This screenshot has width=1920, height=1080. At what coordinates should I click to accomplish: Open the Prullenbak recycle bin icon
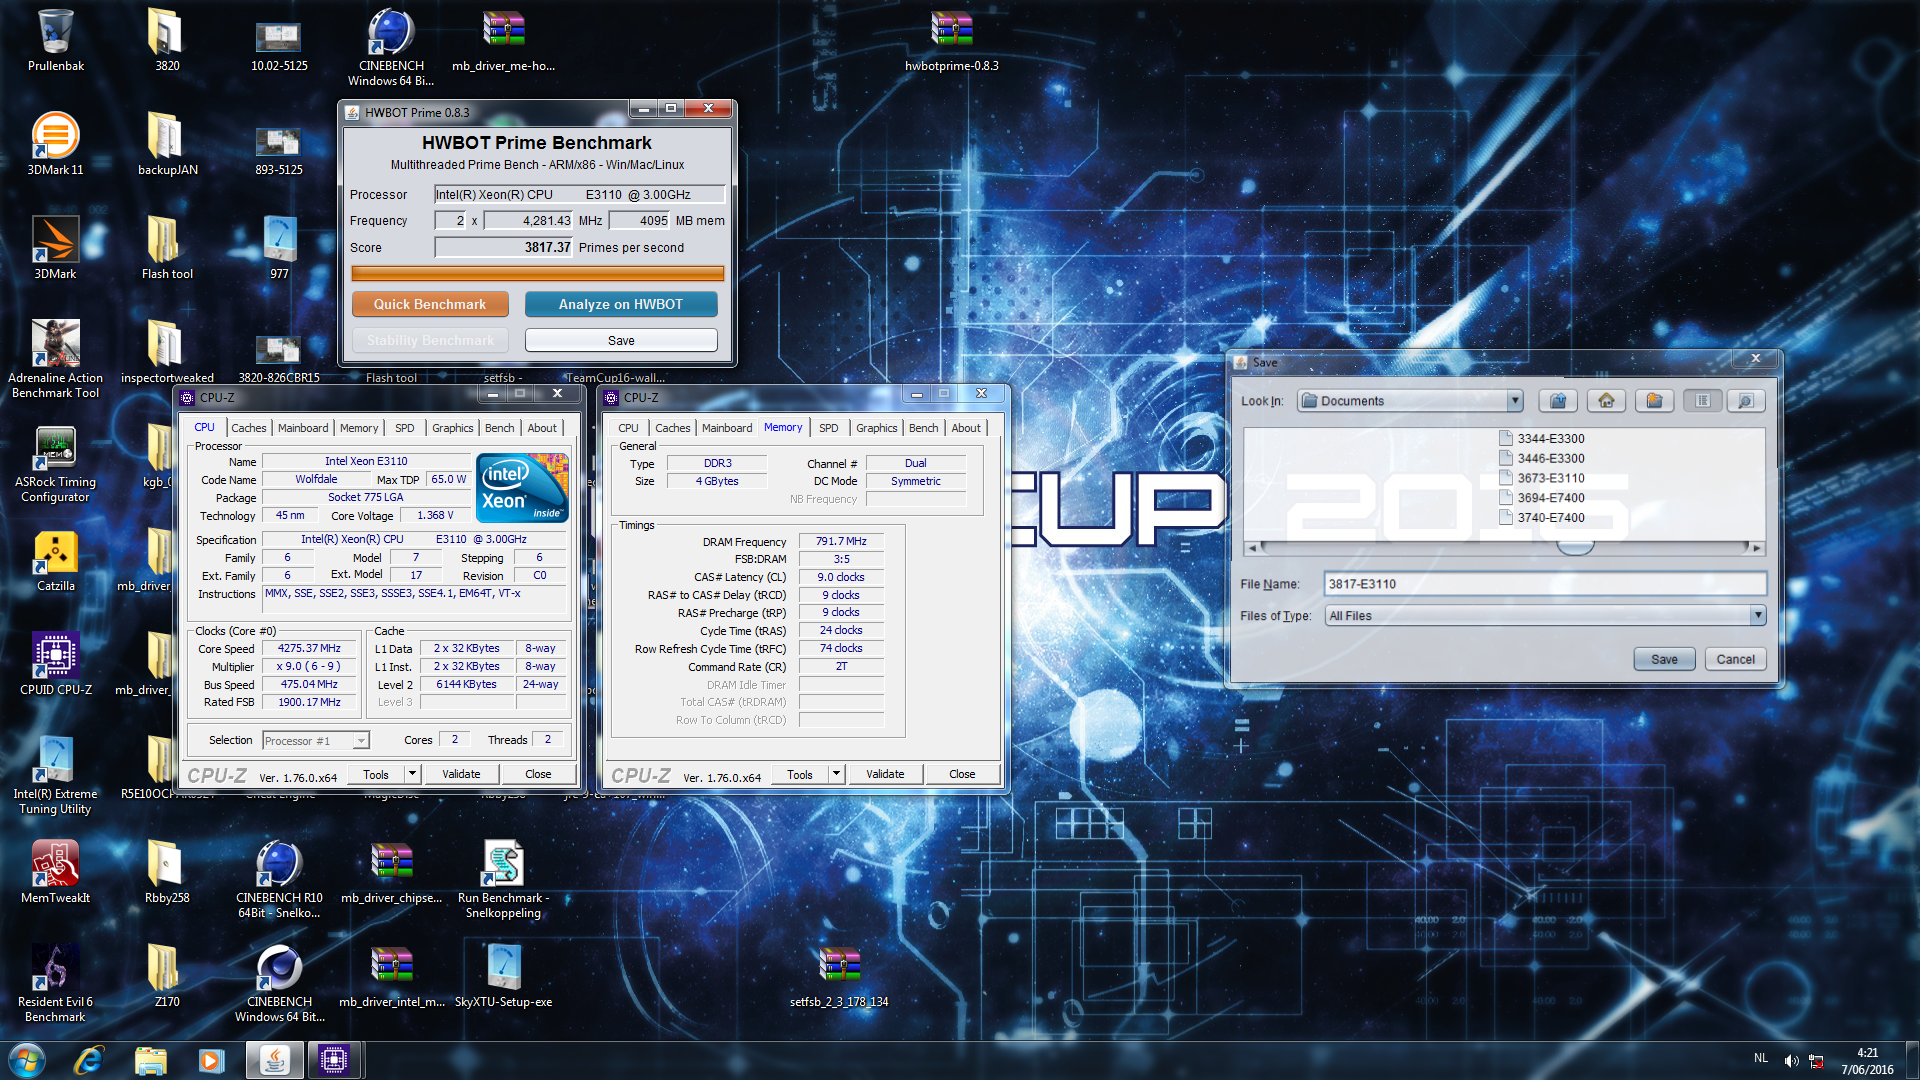[55, 40]
